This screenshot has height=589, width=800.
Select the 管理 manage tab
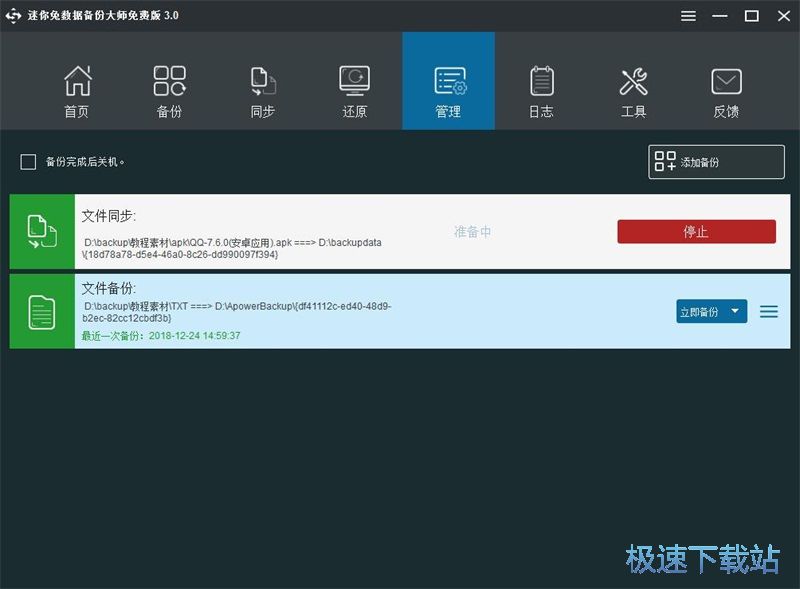(x=448, y=81)
